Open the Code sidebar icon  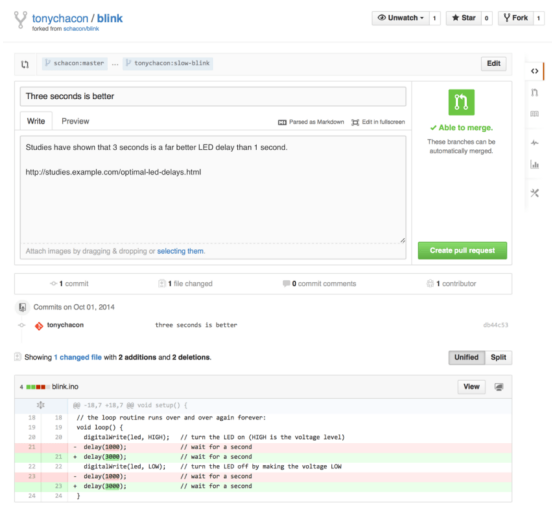pos(534,71)
